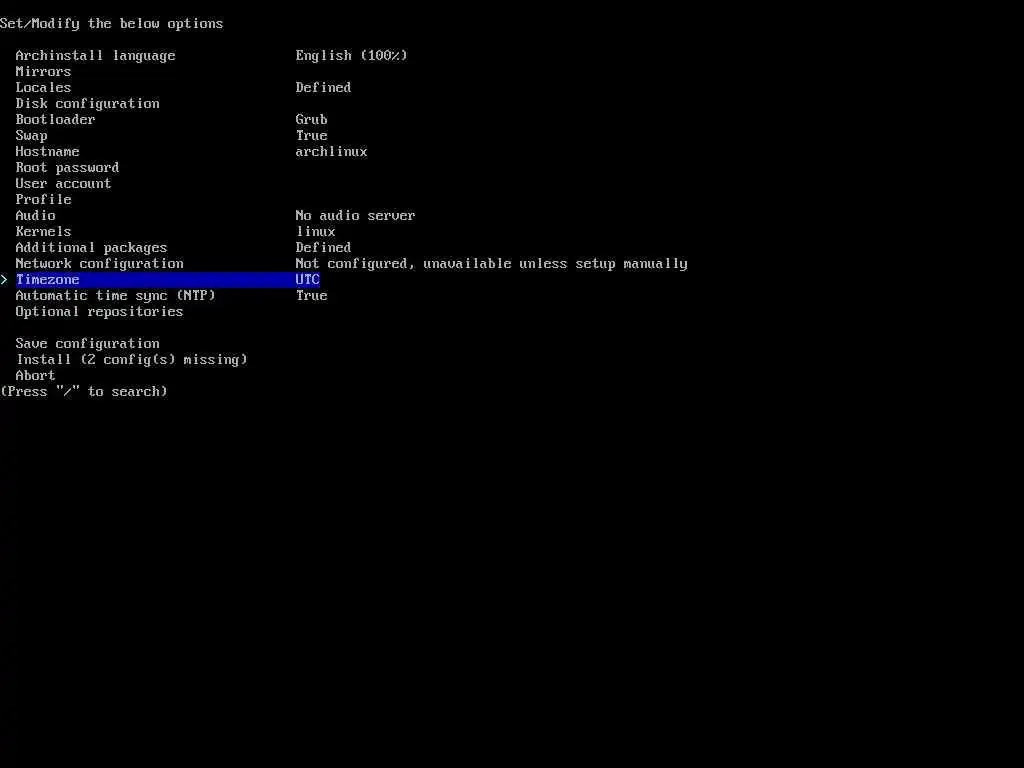Image resolution: width=1024 pixels, height=768 pixels.
Task: Select Automatic time sync (NTP) entry
Action: tap(116, 296)
